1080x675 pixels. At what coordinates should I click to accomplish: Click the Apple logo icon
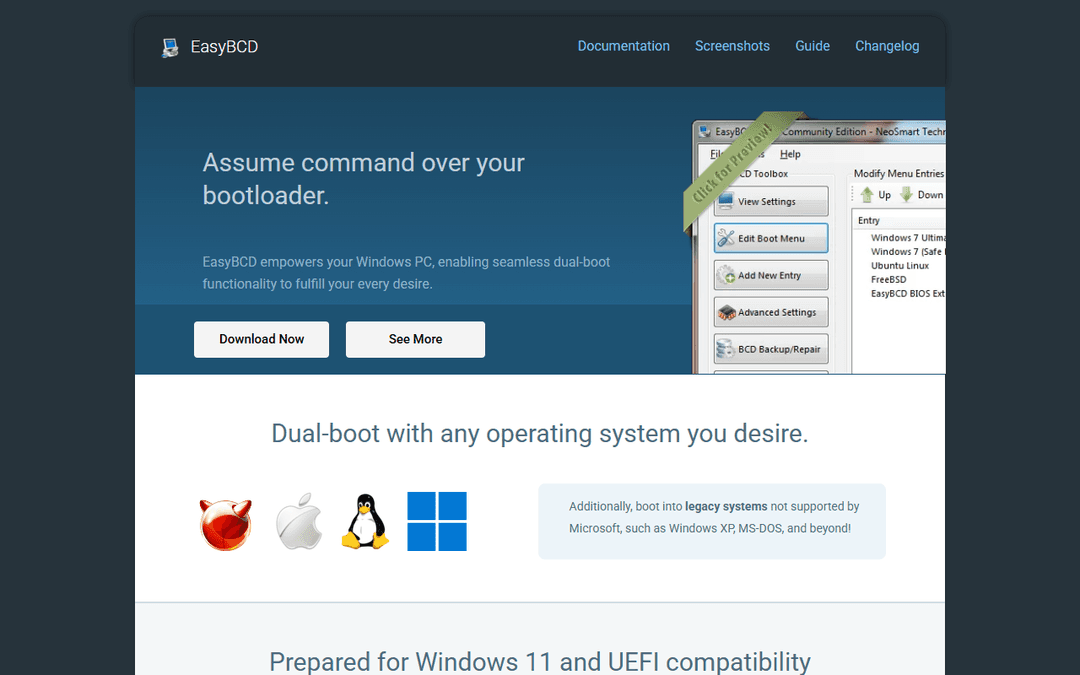pyautogui.click(x=299, y=521)
